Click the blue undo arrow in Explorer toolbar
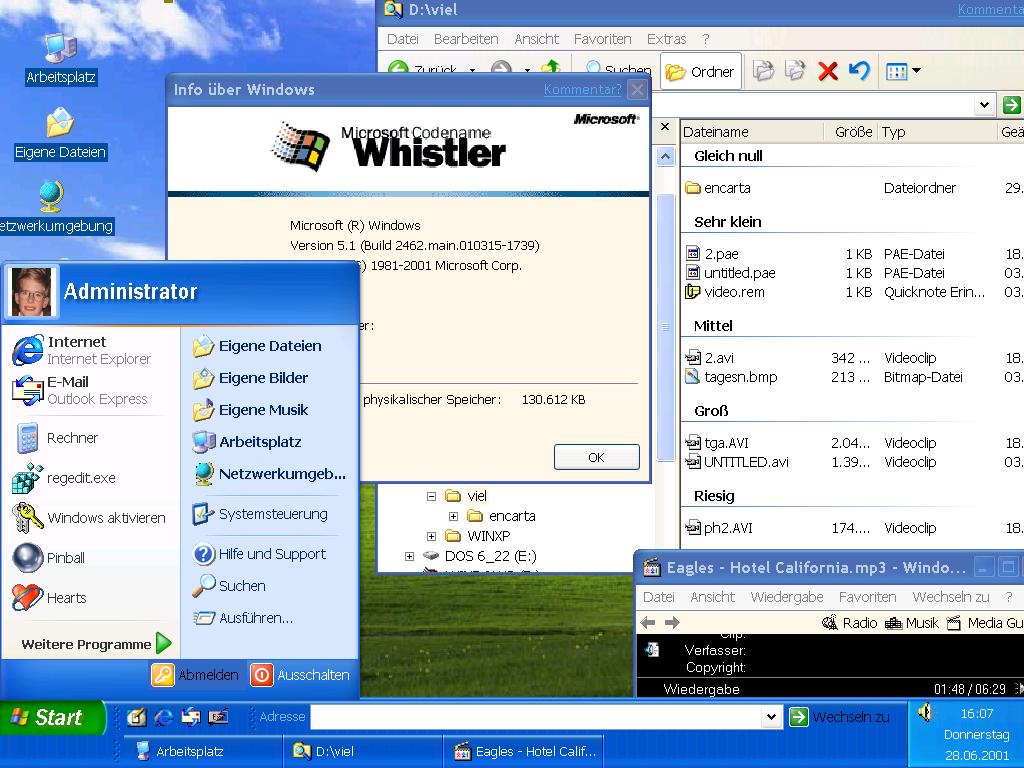 pos(859,71)
